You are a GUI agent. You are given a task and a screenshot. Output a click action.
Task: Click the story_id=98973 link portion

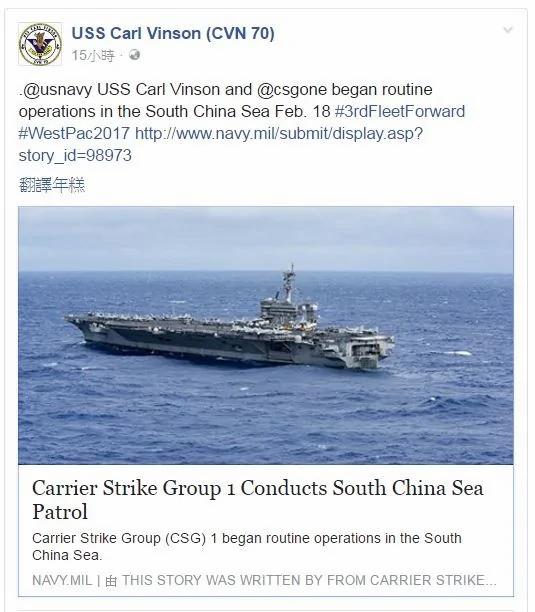(75, 156)
